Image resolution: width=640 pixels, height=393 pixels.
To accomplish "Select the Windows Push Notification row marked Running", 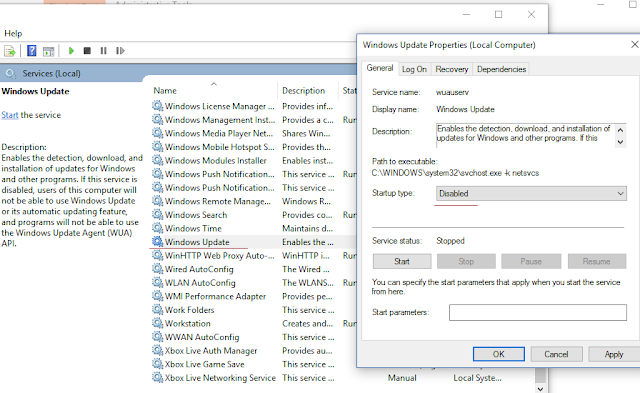I will pos(254,174).
